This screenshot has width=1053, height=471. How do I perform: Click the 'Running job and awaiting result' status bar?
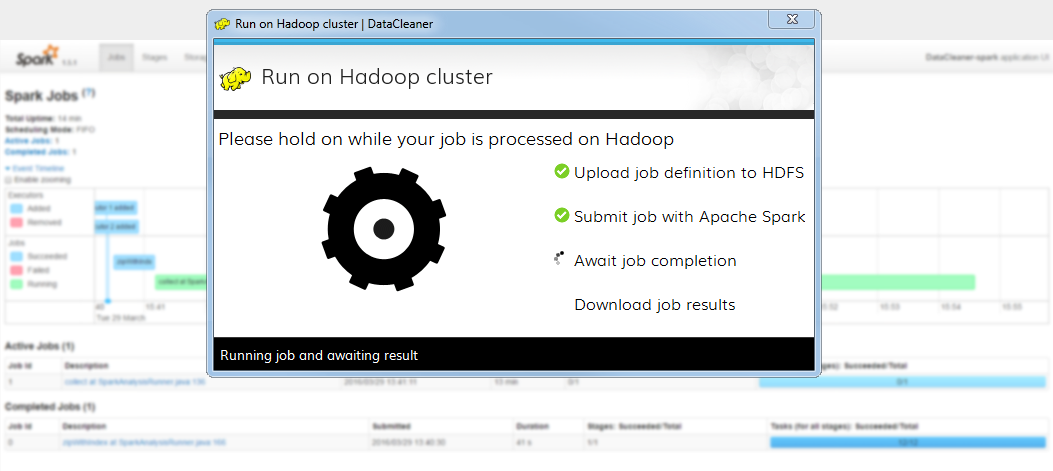(x=514, y=355)
